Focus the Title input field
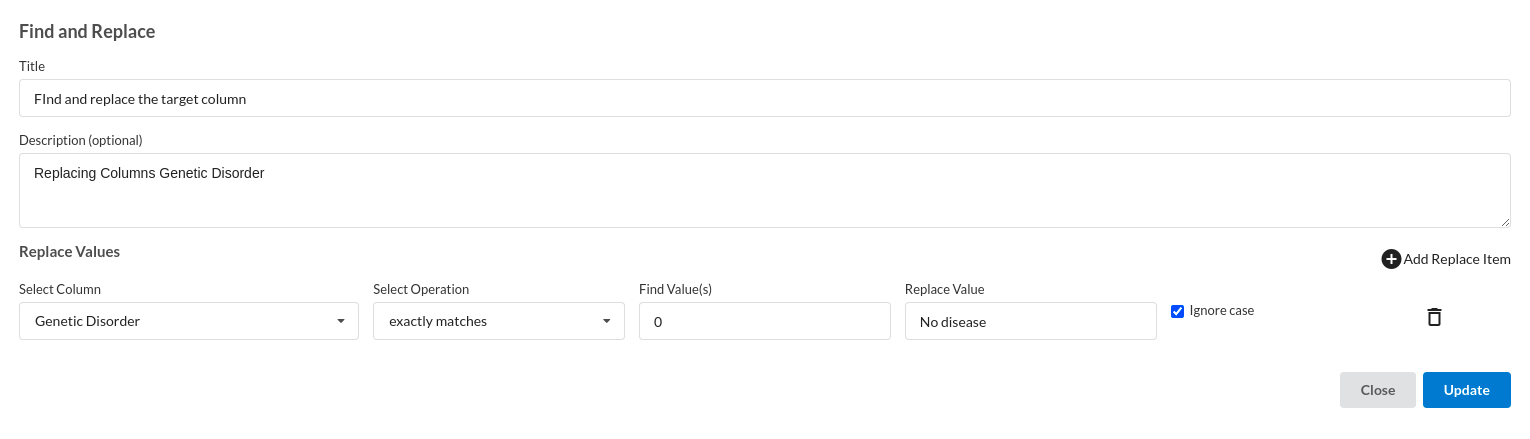Image resolution: width=1530 pixels, height=439 pixels. click(x=765, y=98)
